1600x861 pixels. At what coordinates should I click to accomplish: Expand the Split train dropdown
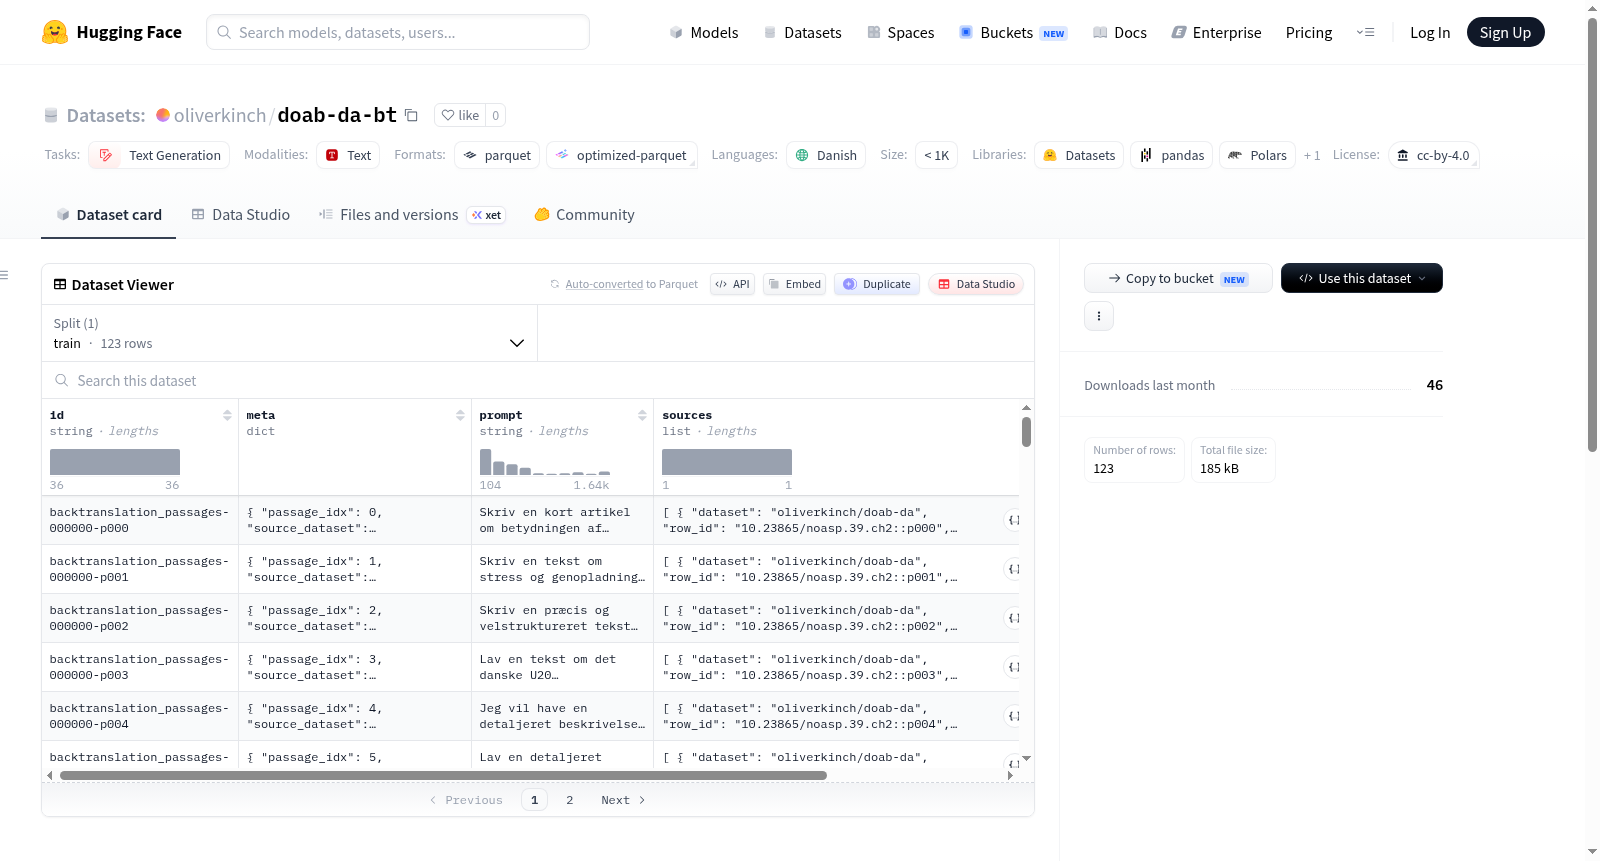[290, 333]
